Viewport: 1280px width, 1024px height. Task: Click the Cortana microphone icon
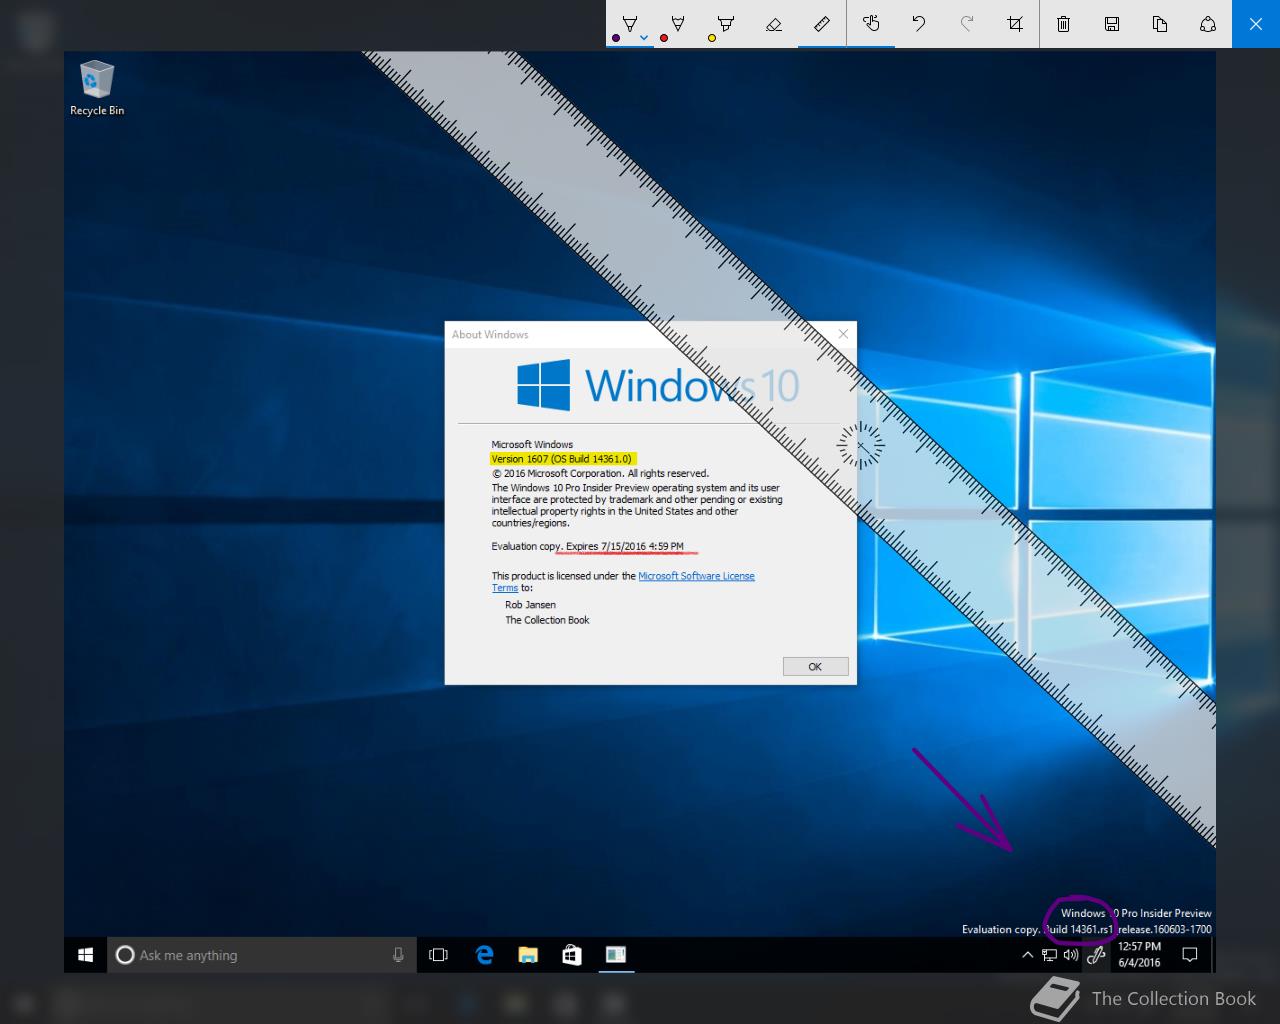tap(398, 955)
